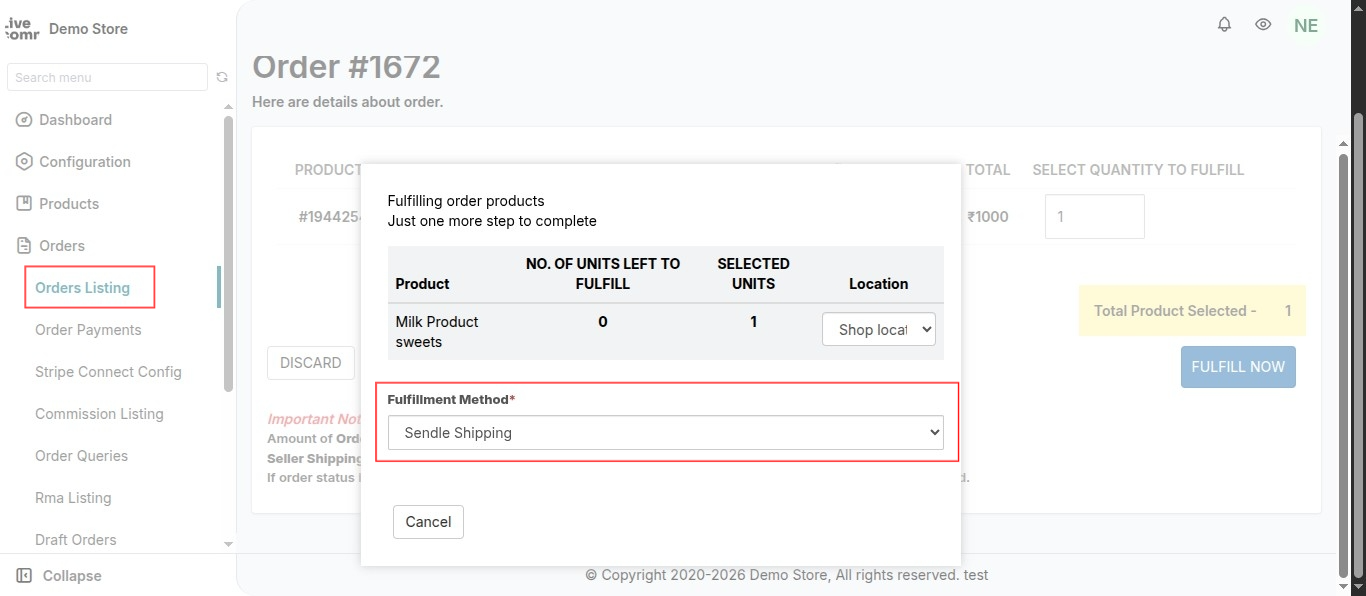Open Order Payments menu item
This screenshot has height=596, width=1366.
[x=88, y=330]
